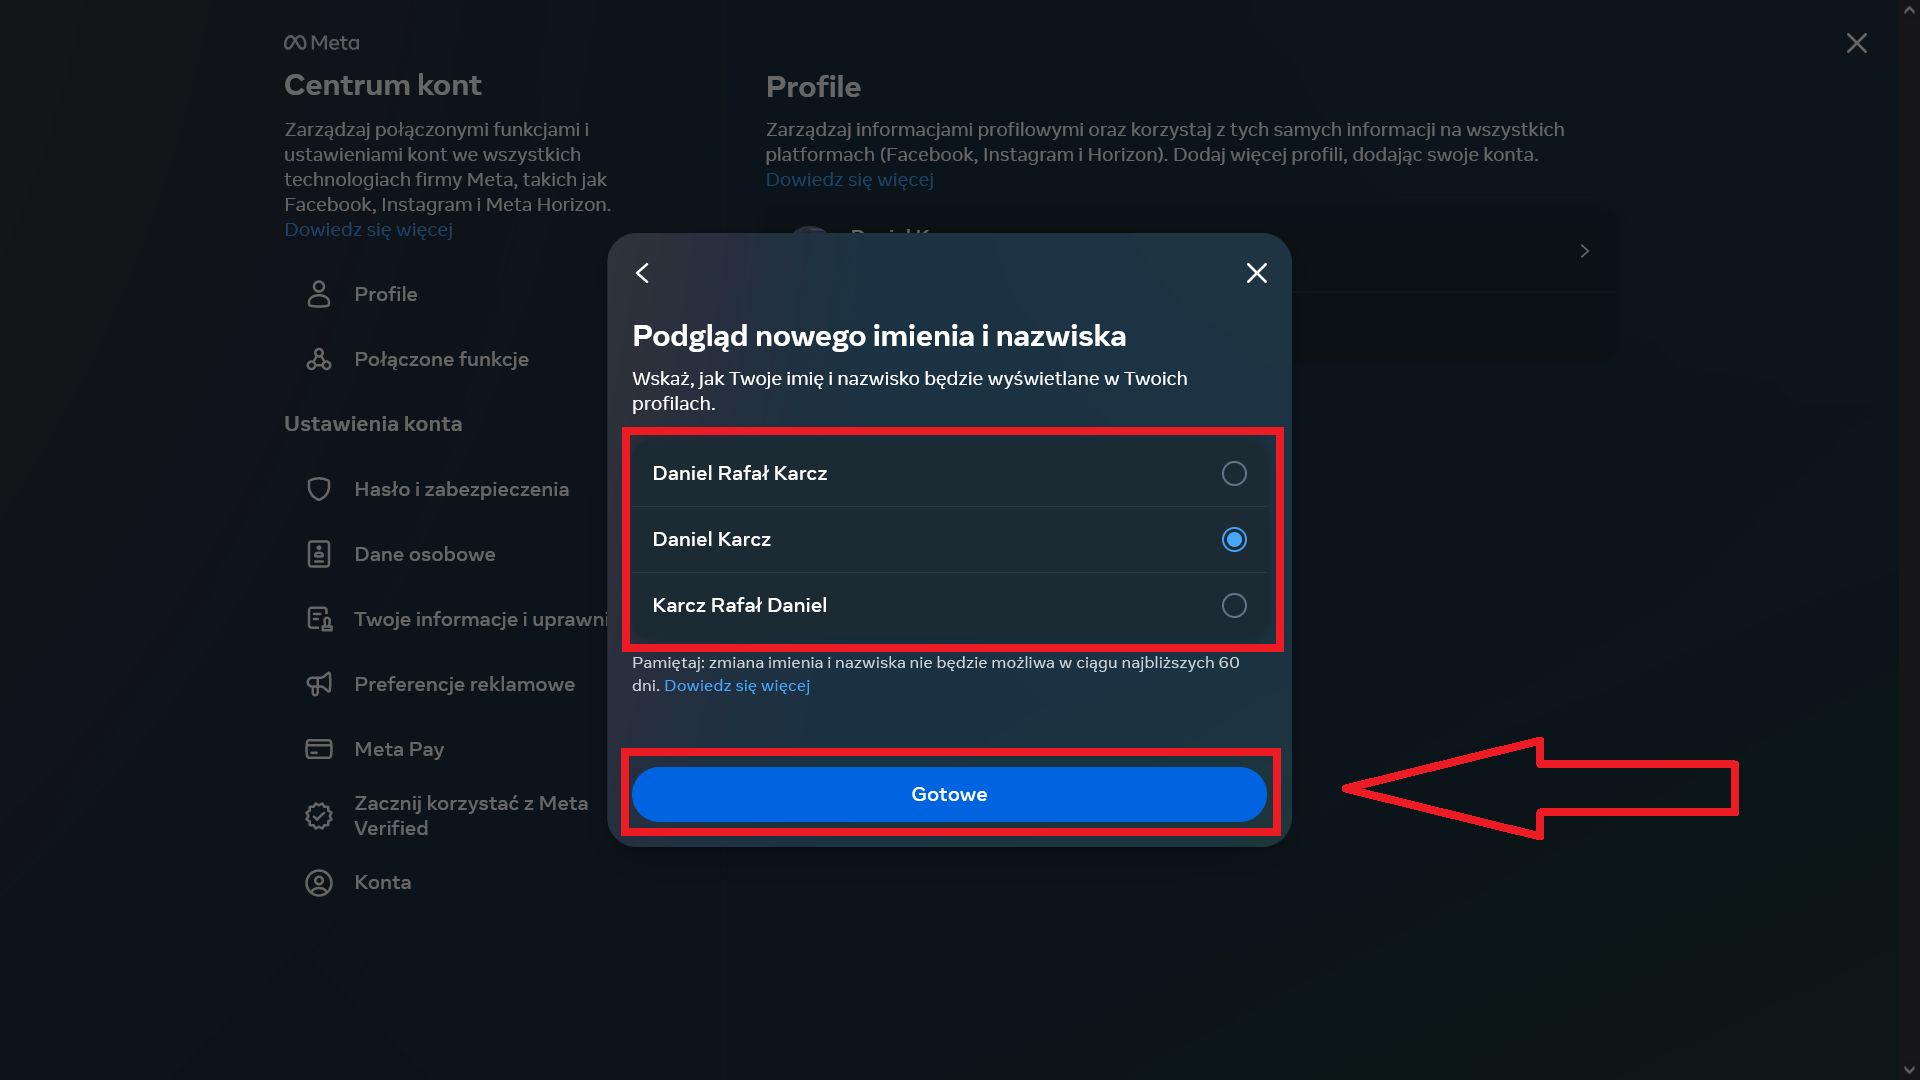Switch to Ustawienia konta section
This screenshot has height=1080, width=1920.
[372, 423]
